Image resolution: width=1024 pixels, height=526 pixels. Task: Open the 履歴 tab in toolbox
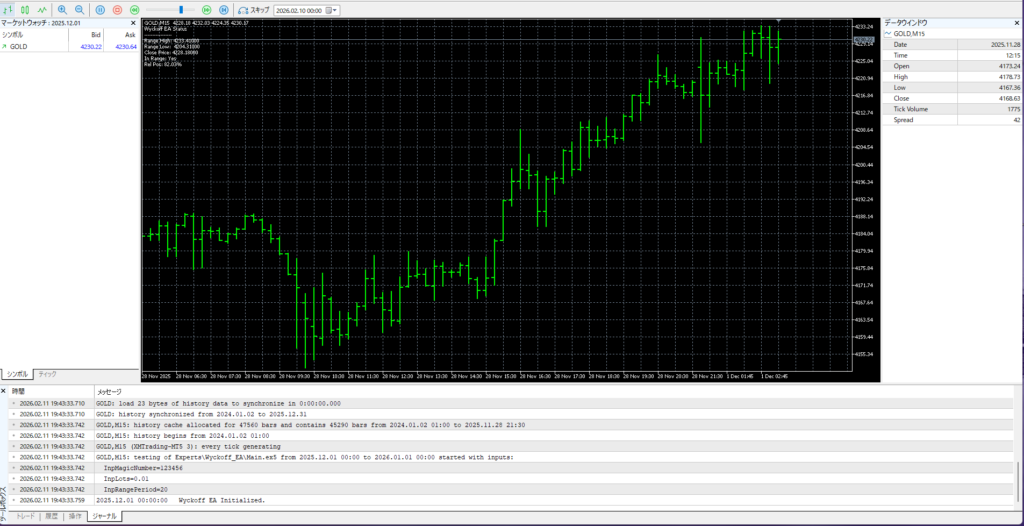point(50,516)
